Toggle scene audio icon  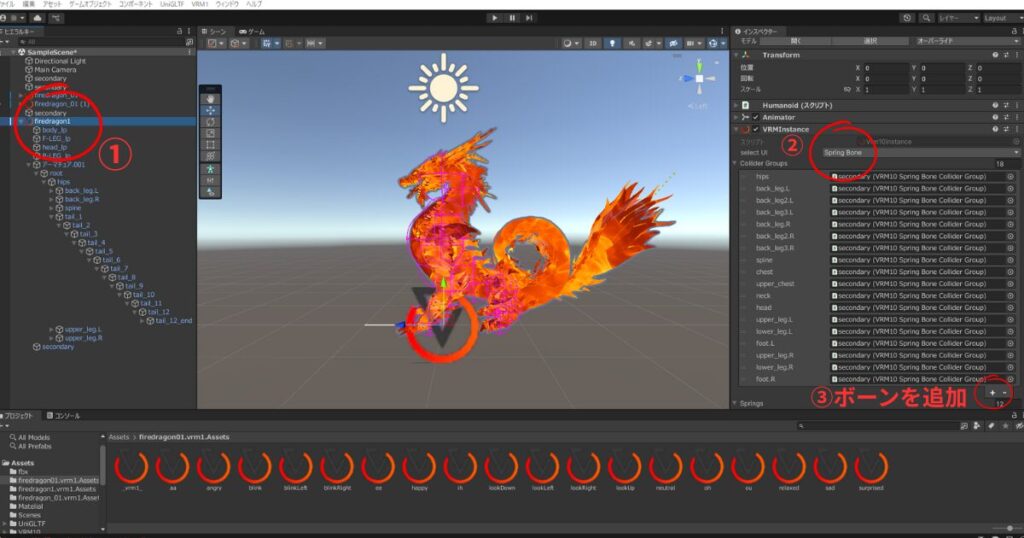(632, 43)
